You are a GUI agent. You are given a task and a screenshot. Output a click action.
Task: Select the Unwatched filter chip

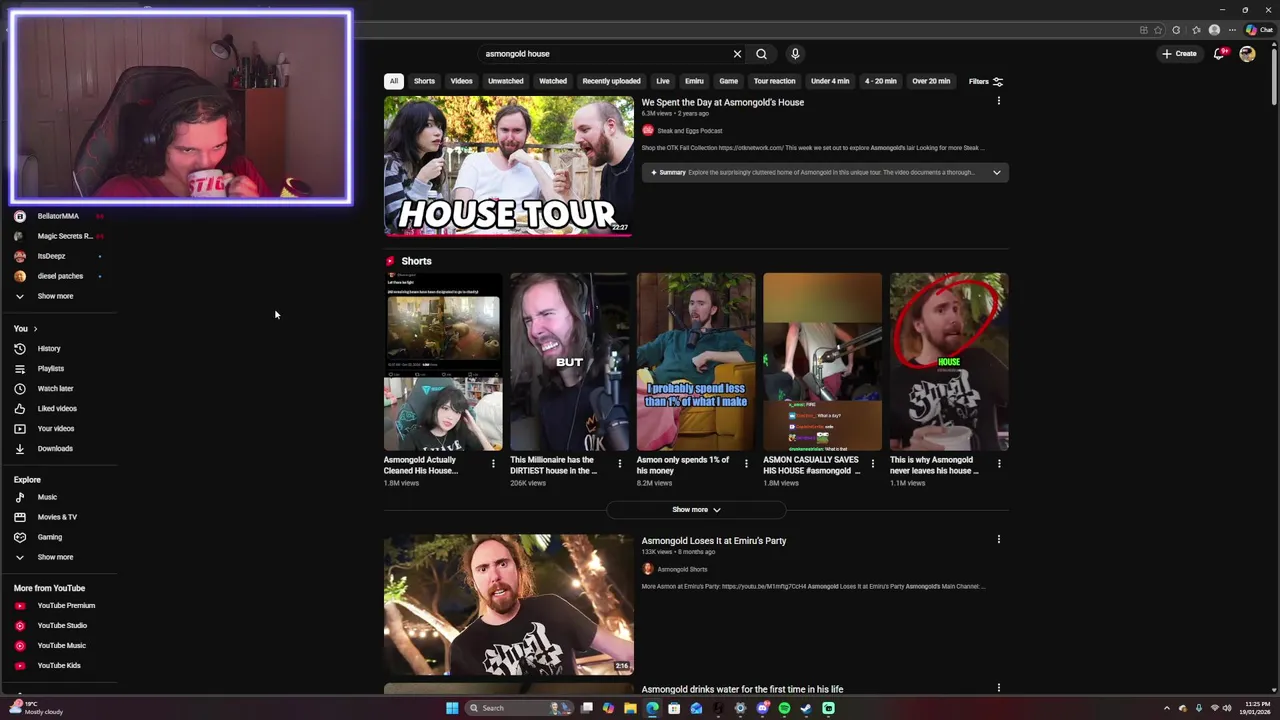click(x=505, y=81)
